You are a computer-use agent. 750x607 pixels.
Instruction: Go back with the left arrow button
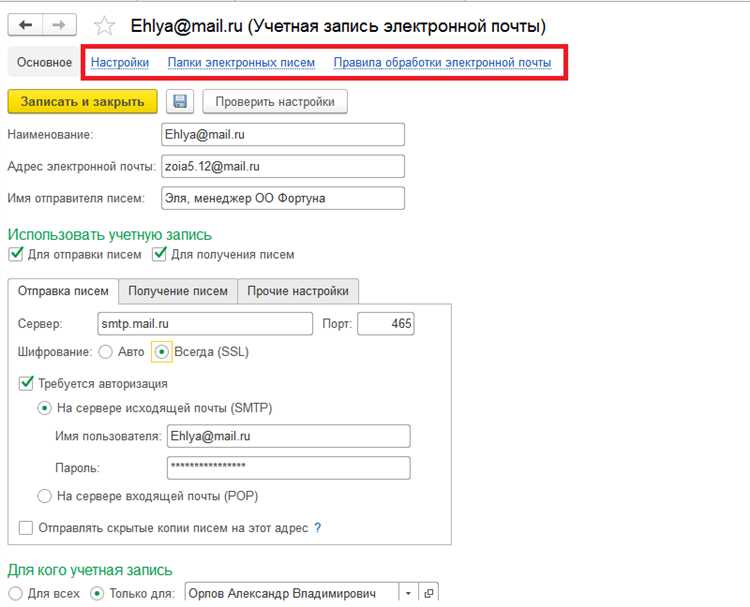click(x=25, y=25)
